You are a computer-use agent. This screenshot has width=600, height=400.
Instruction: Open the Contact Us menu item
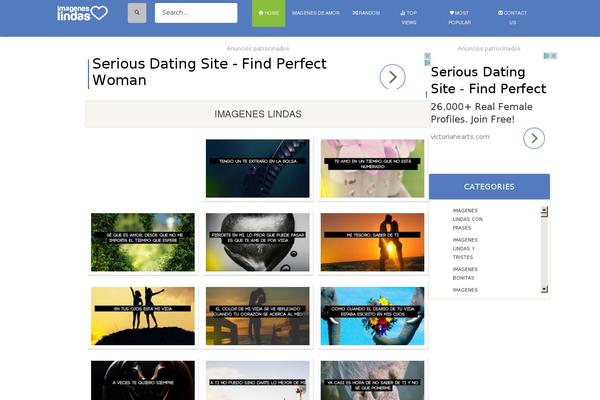[512, 18]
